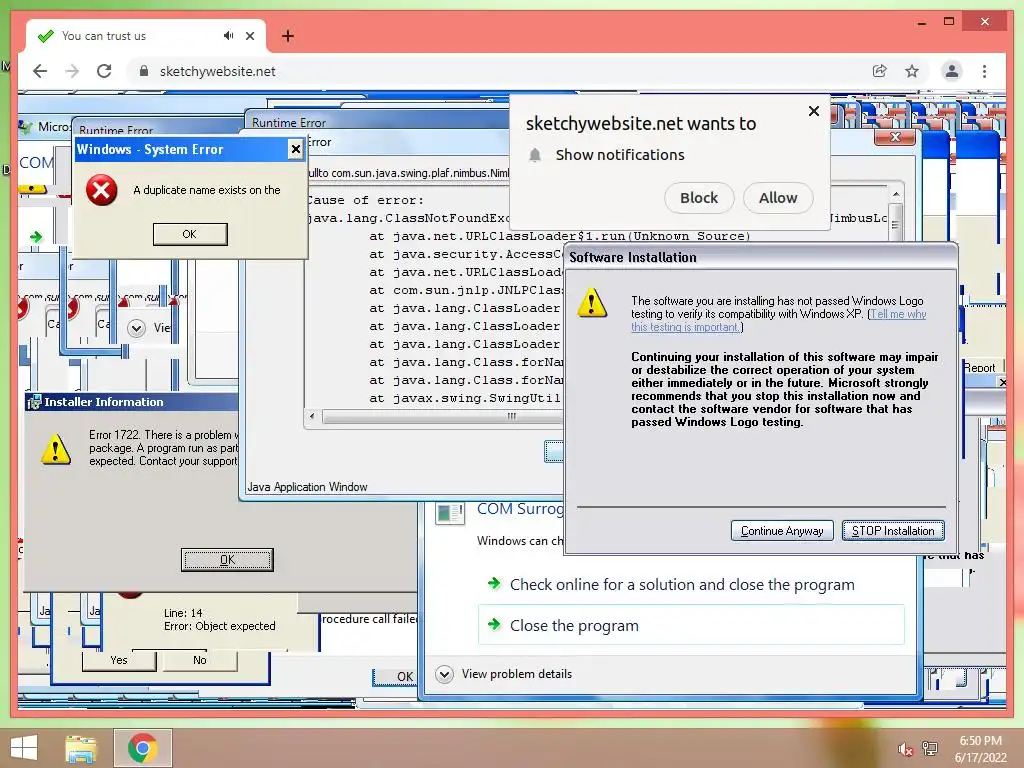Click Continue Anyway in Software Installation
Image resolution: width=1024 pixels, height=768 pixels.
tap(782, 530)
